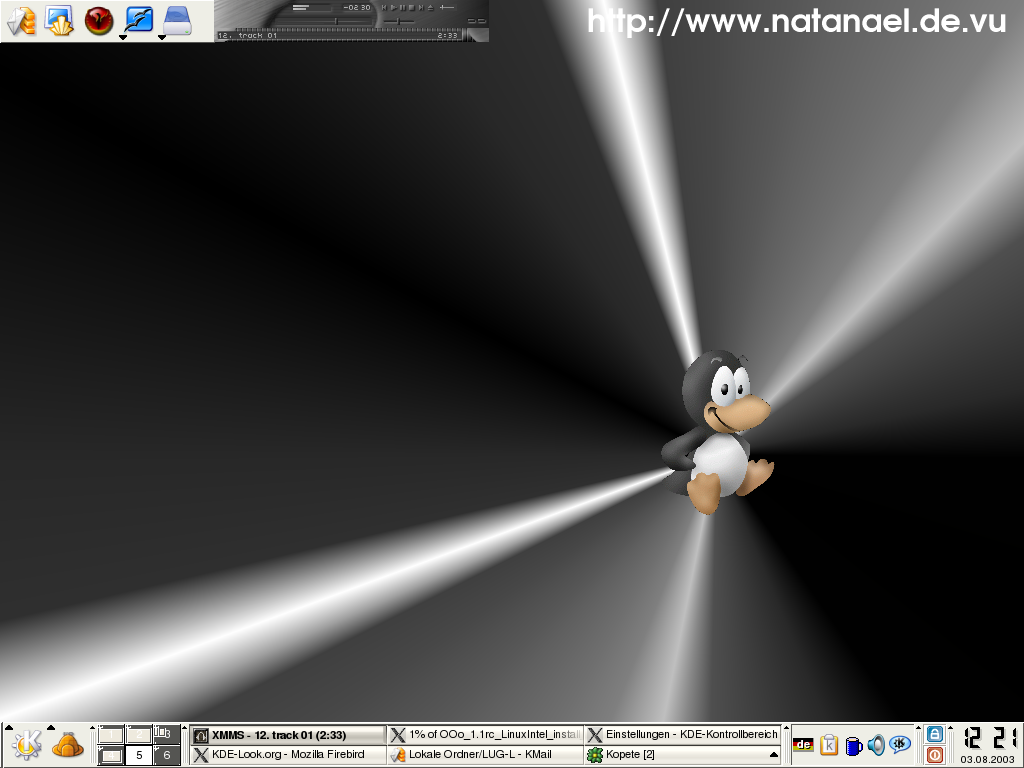Activate Kopete [2] taskbar entry
1024x768 pixels.
tap(676, 754)
